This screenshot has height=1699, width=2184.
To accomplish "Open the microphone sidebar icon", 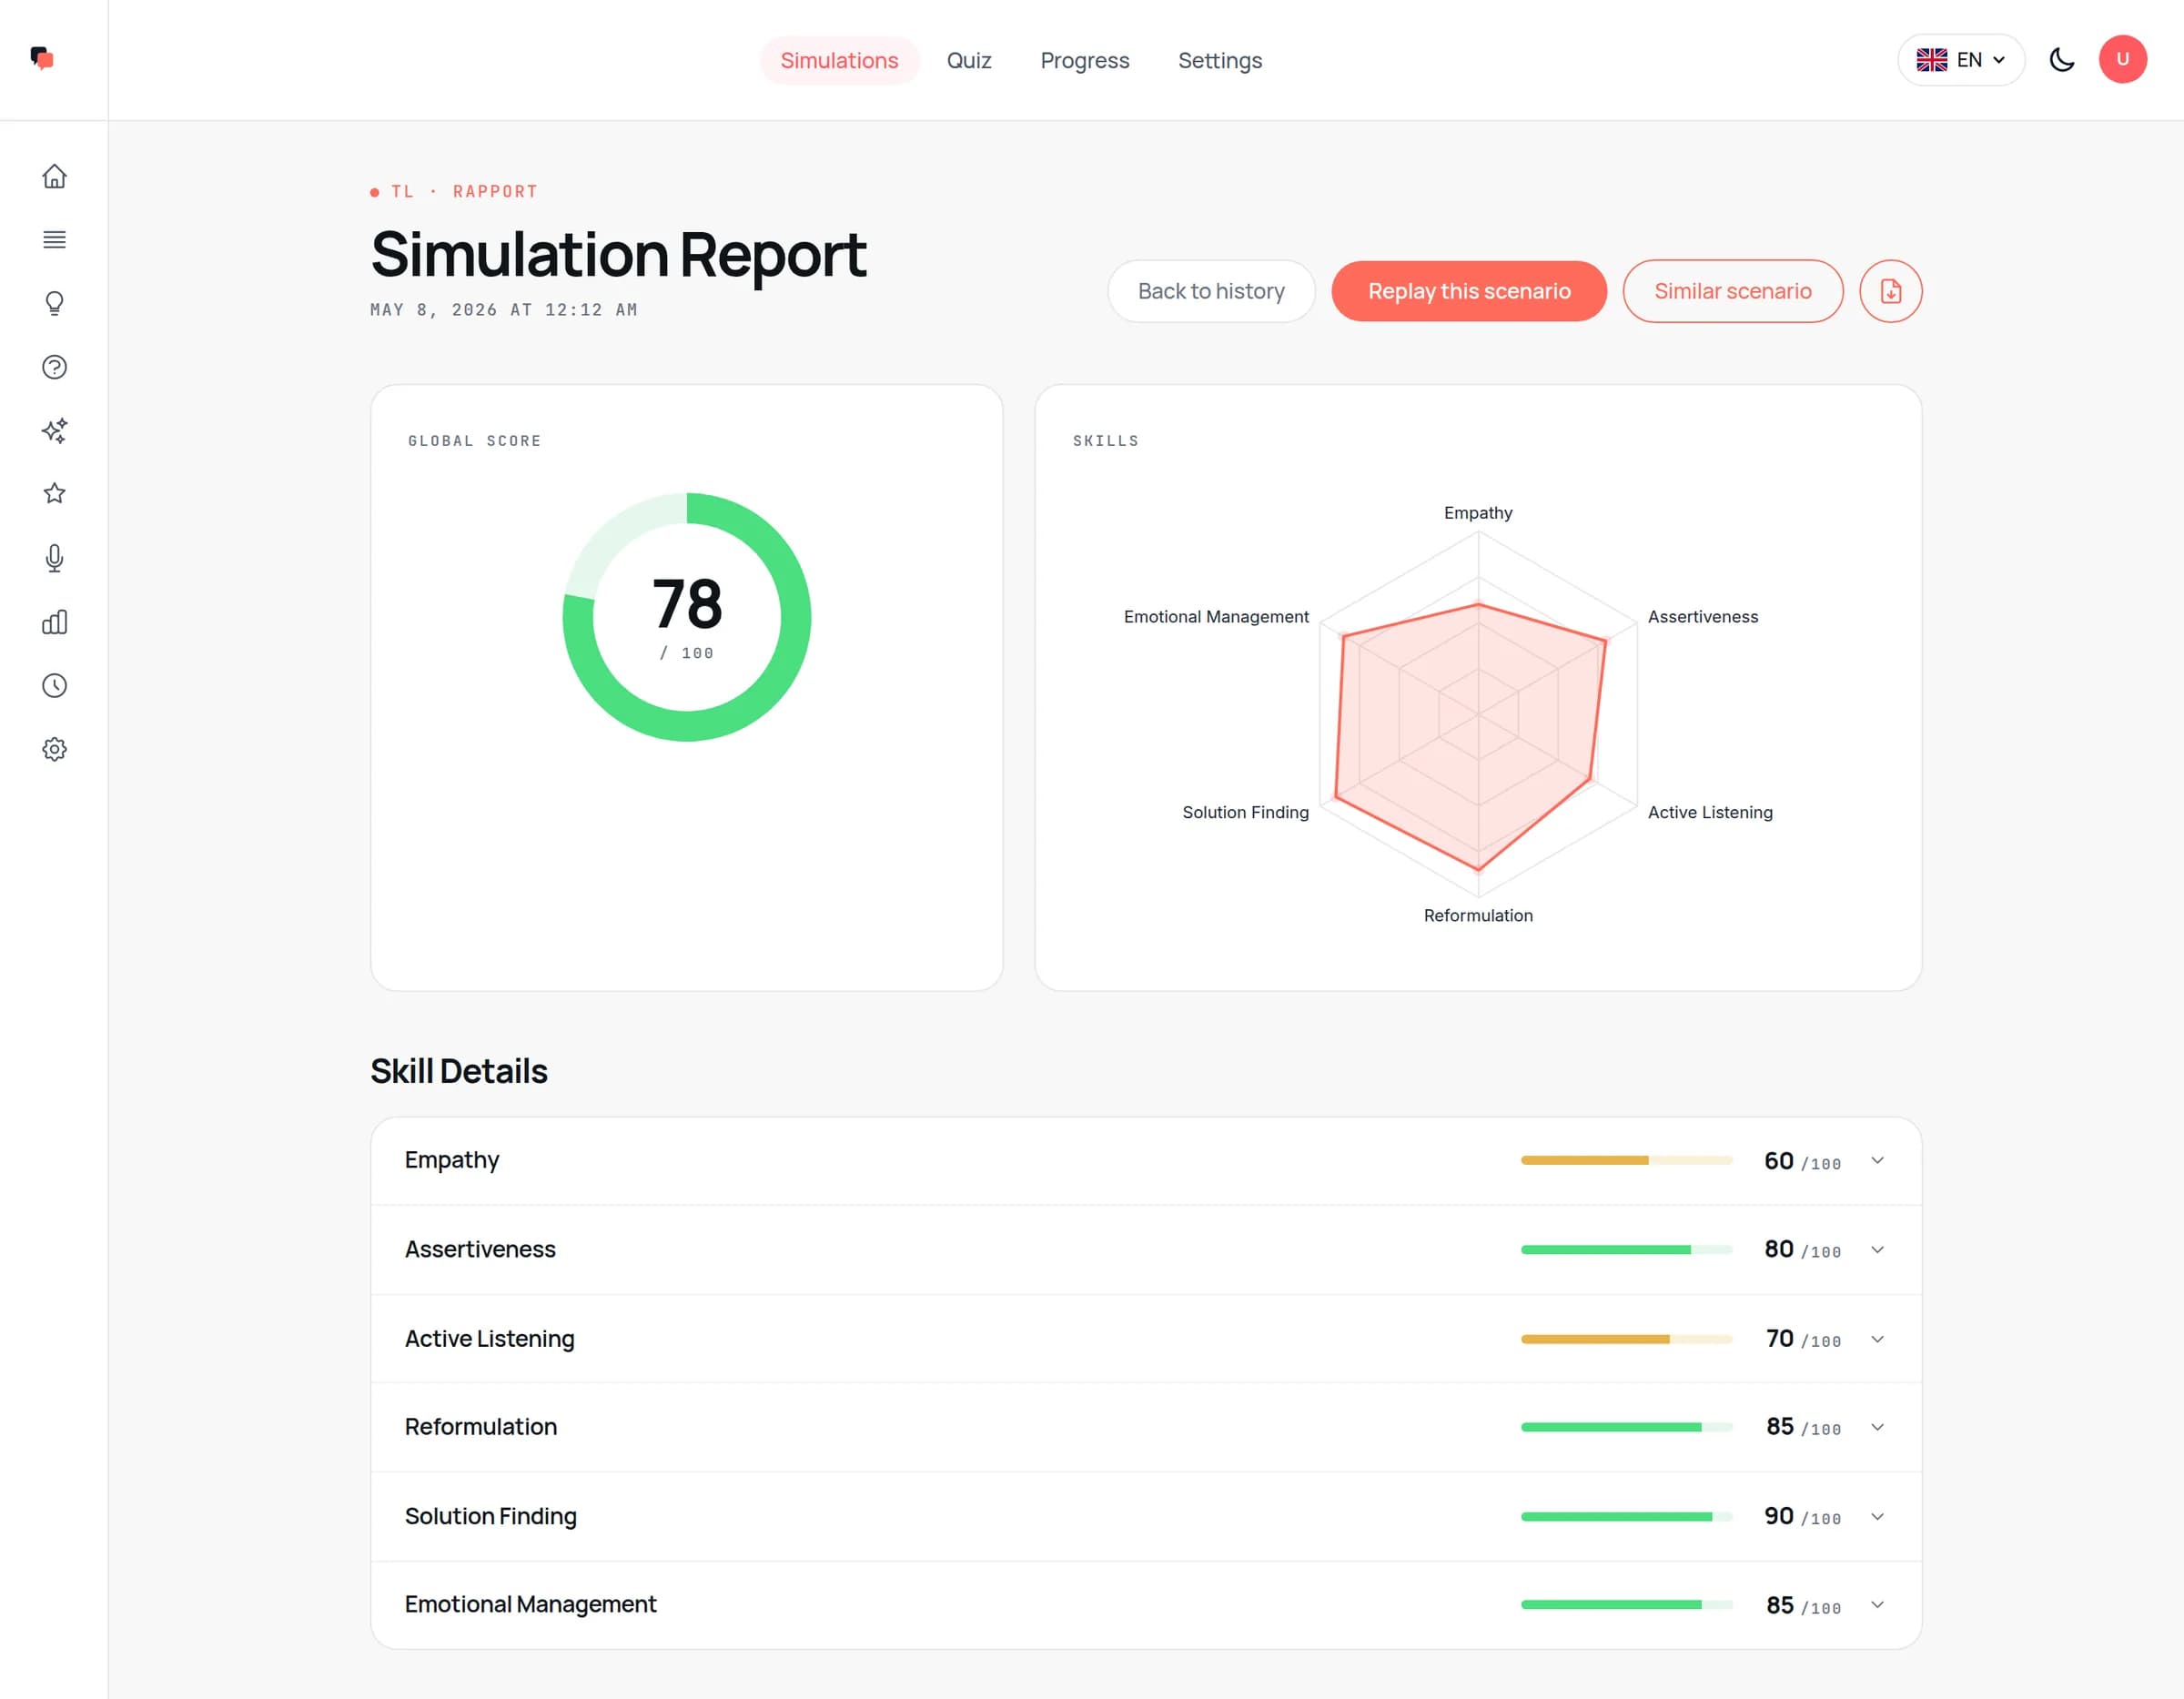I will point(54,558).
